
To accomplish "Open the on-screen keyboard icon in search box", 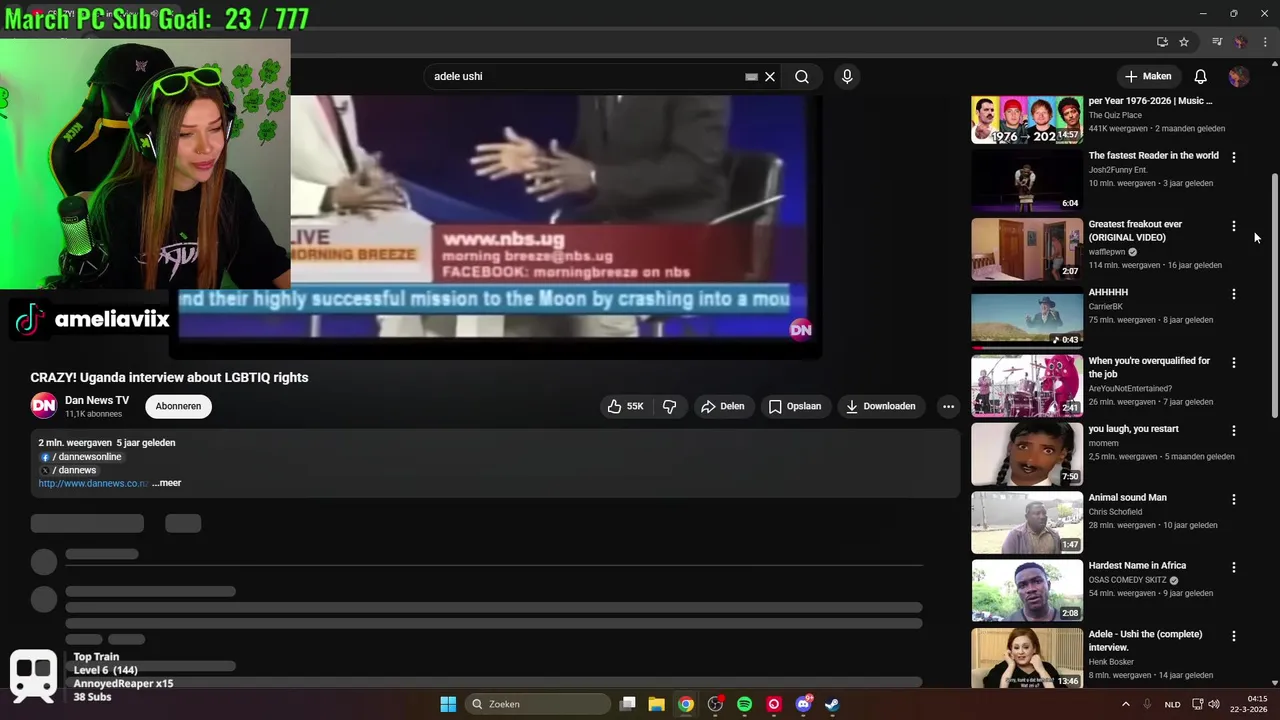I will pos(751,77).
